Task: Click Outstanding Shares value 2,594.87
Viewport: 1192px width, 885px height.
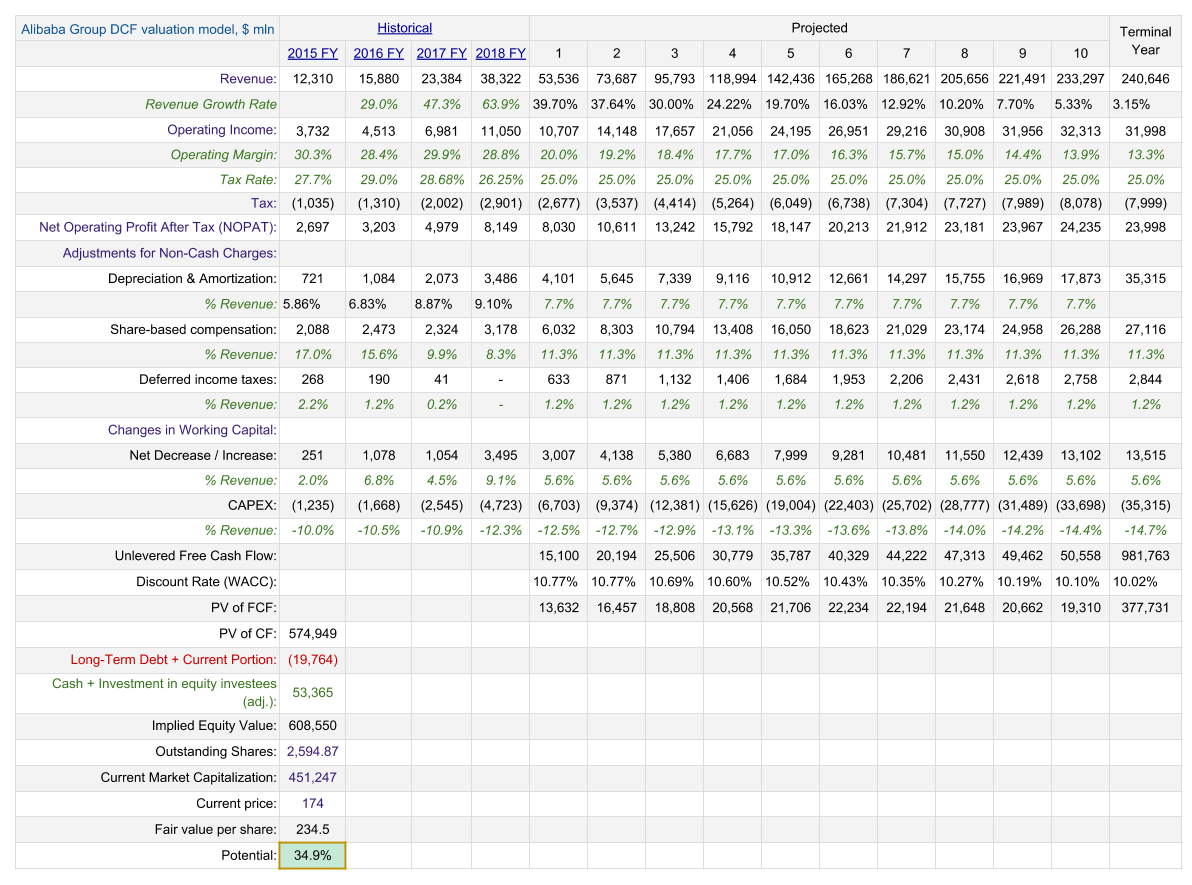Action: click(x=312, y=751)
